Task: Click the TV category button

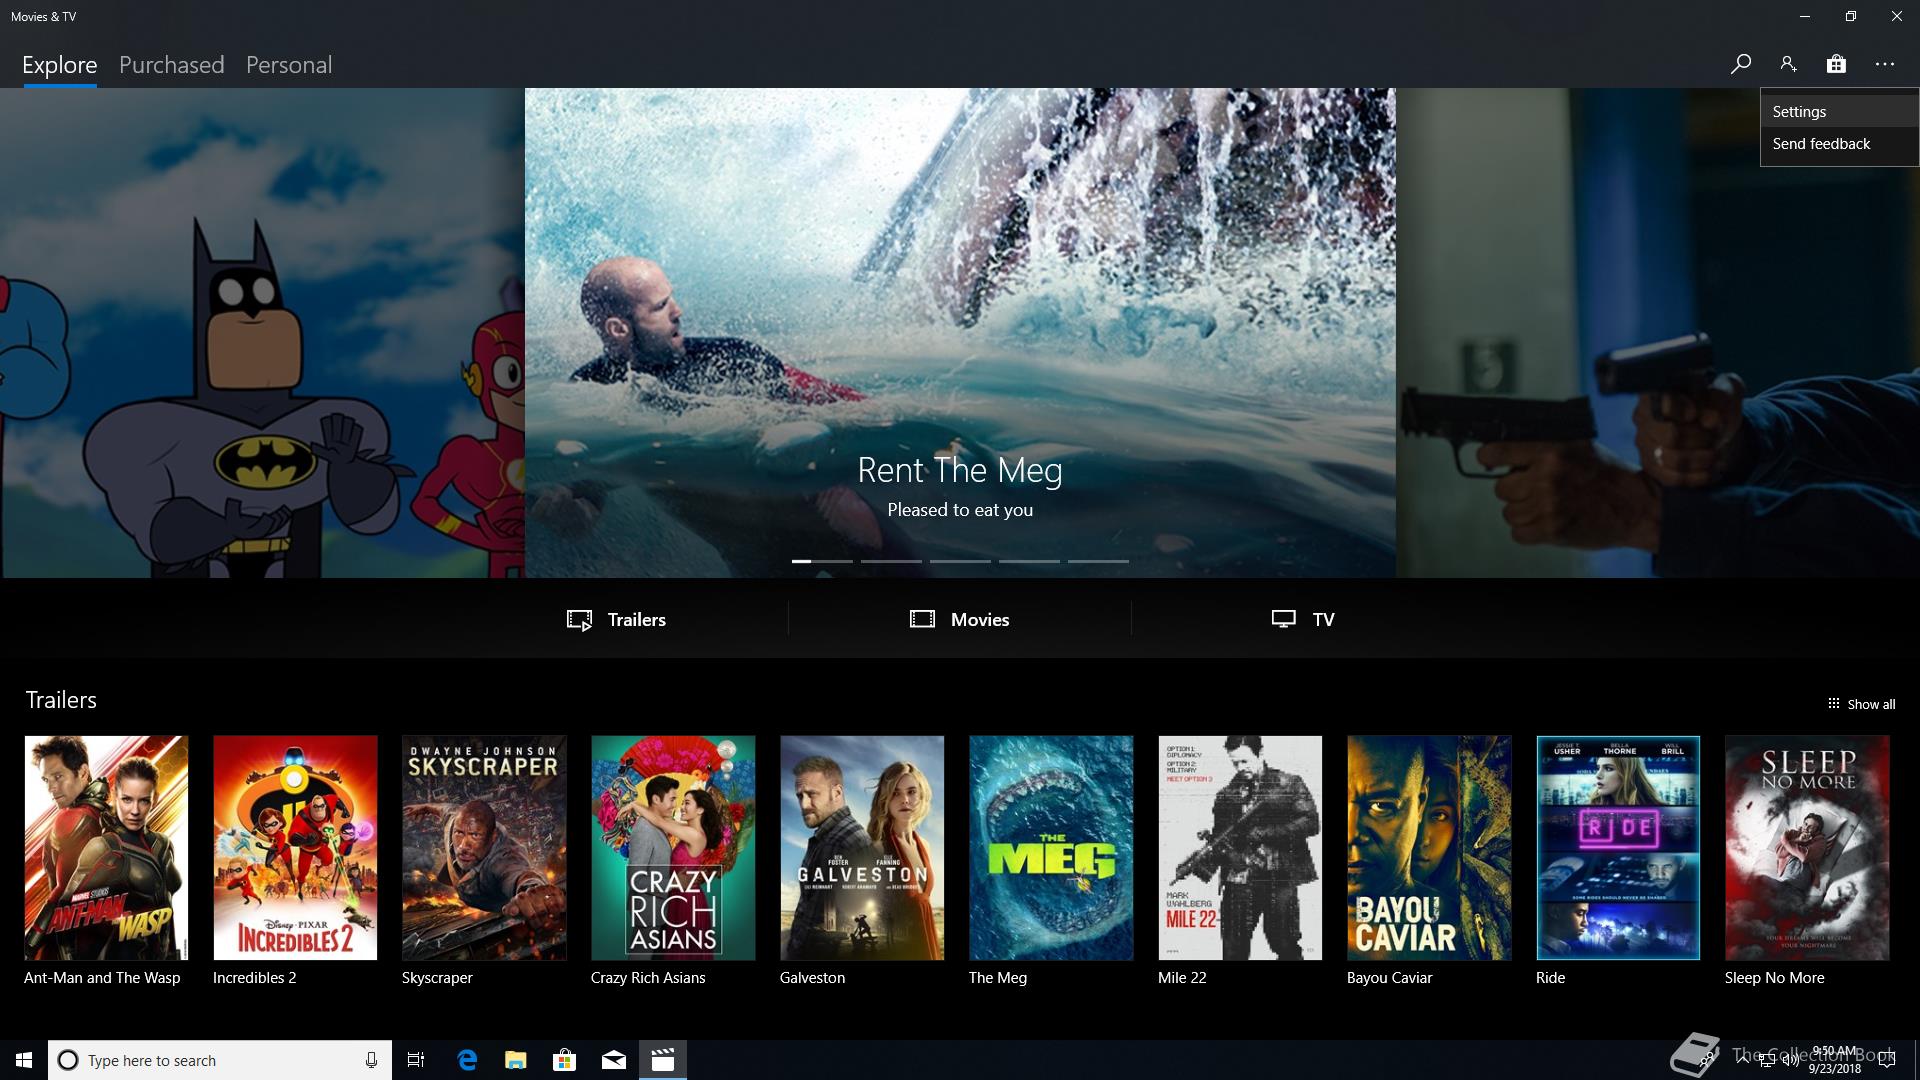Action: [x=1303, y=620]
